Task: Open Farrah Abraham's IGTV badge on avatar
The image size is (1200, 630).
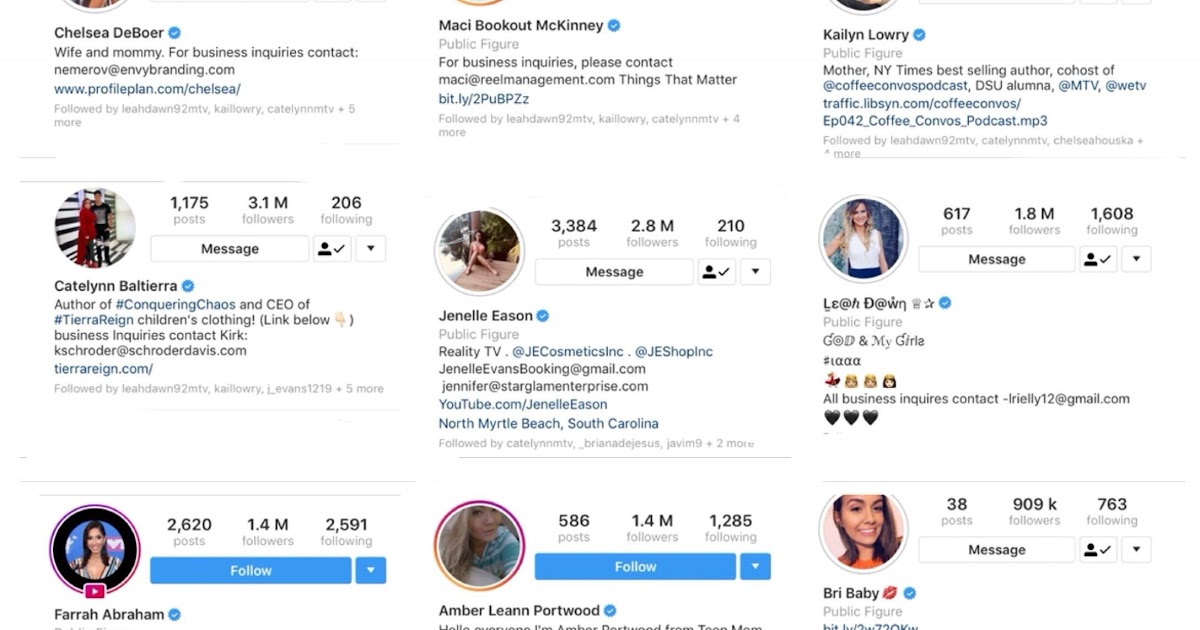Action: 96,591
